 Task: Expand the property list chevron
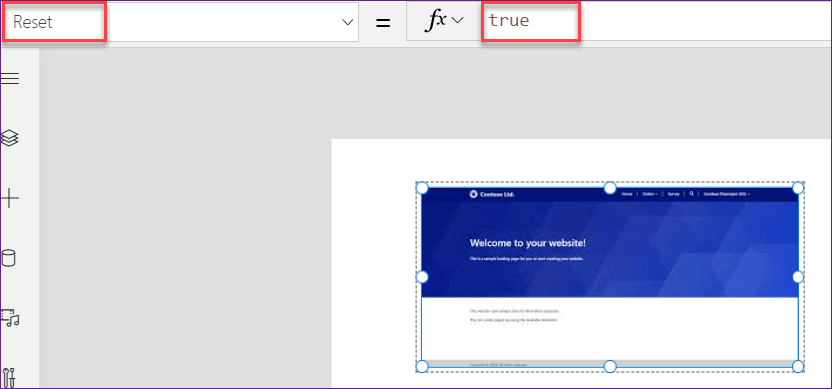click(347, 22)
